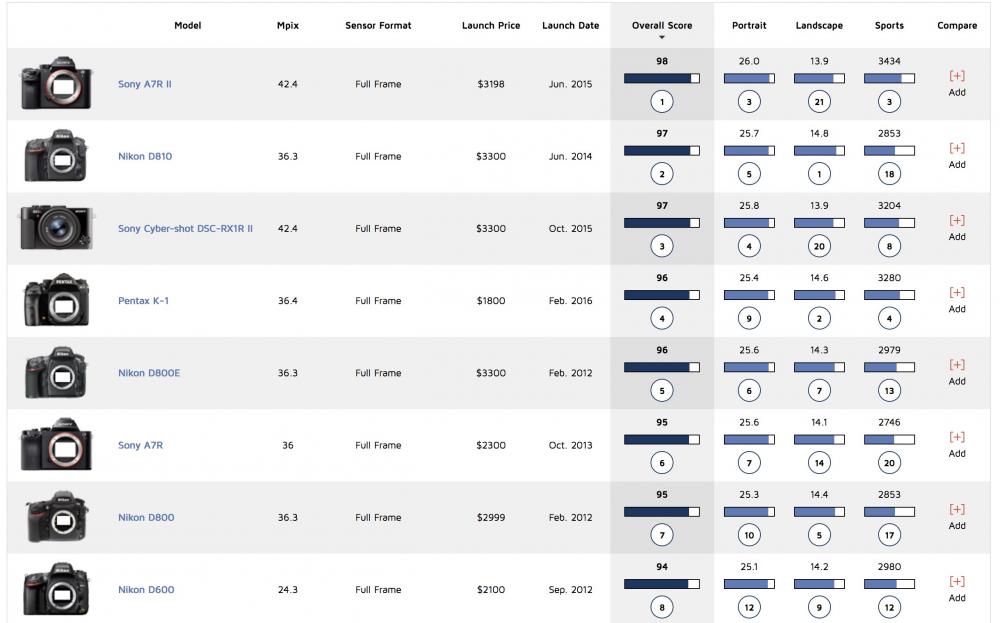Add Nikon D600 to comparison
The height and width of the screenshot is (623, 1000).
(x=956, y=581)
